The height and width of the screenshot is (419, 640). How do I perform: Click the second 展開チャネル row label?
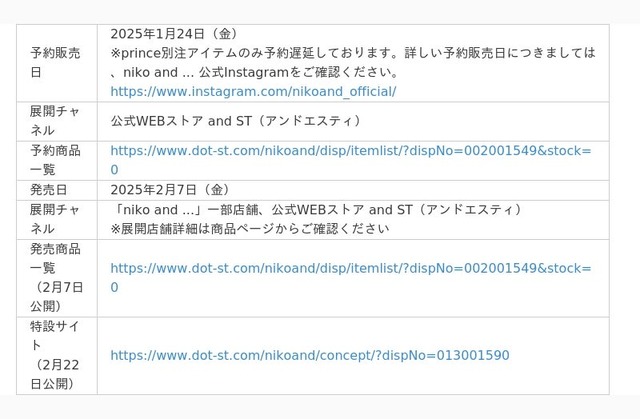tap(54, 219)
